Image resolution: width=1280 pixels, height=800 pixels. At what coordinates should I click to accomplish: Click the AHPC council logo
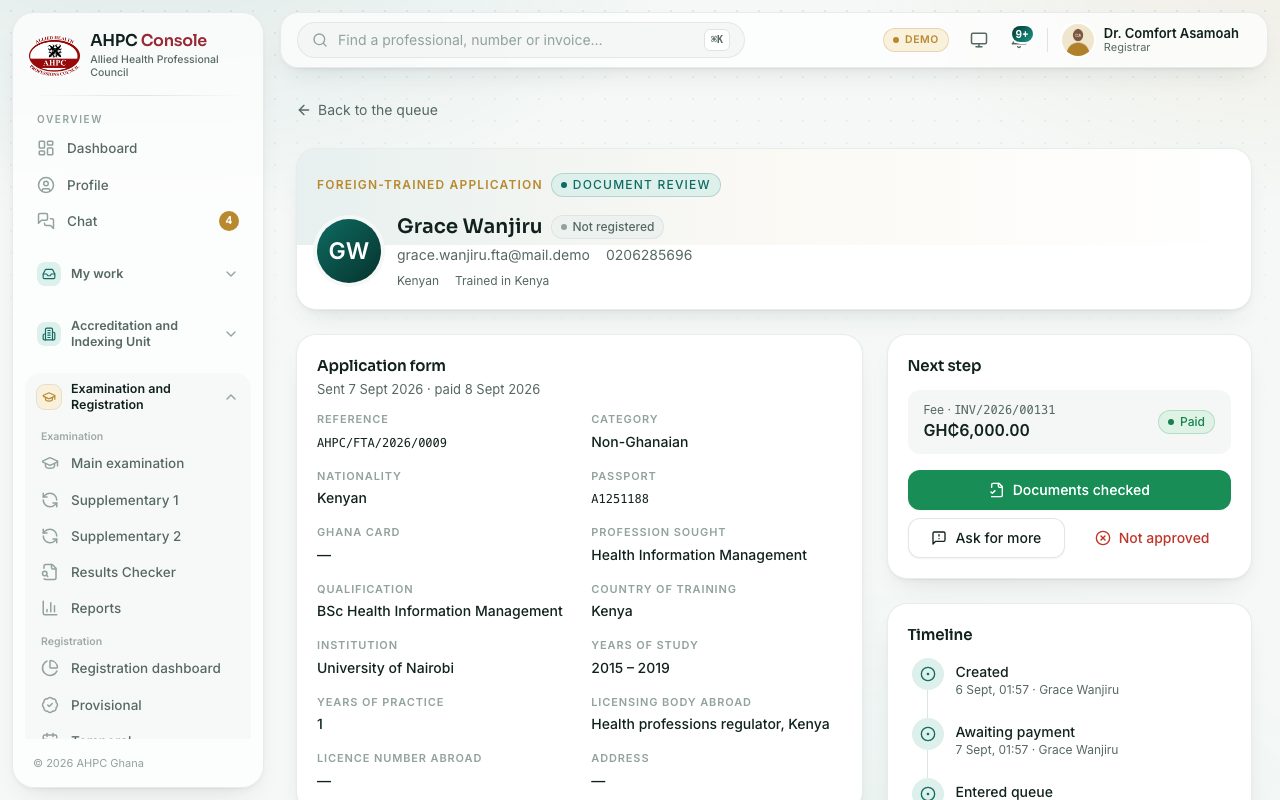coord(55,55)
